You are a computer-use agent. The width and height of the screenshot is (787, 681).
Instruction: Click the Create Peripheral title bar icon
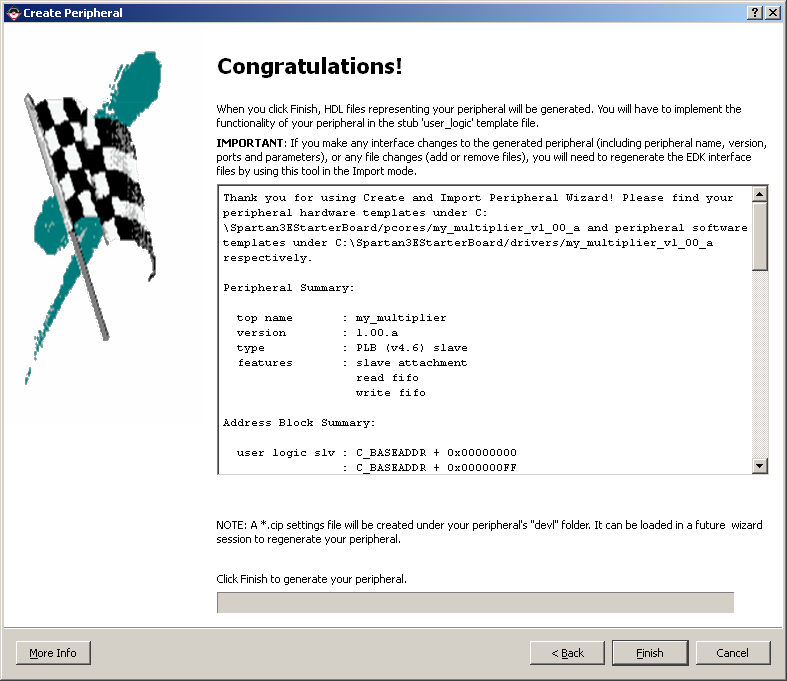click(12, 12)
